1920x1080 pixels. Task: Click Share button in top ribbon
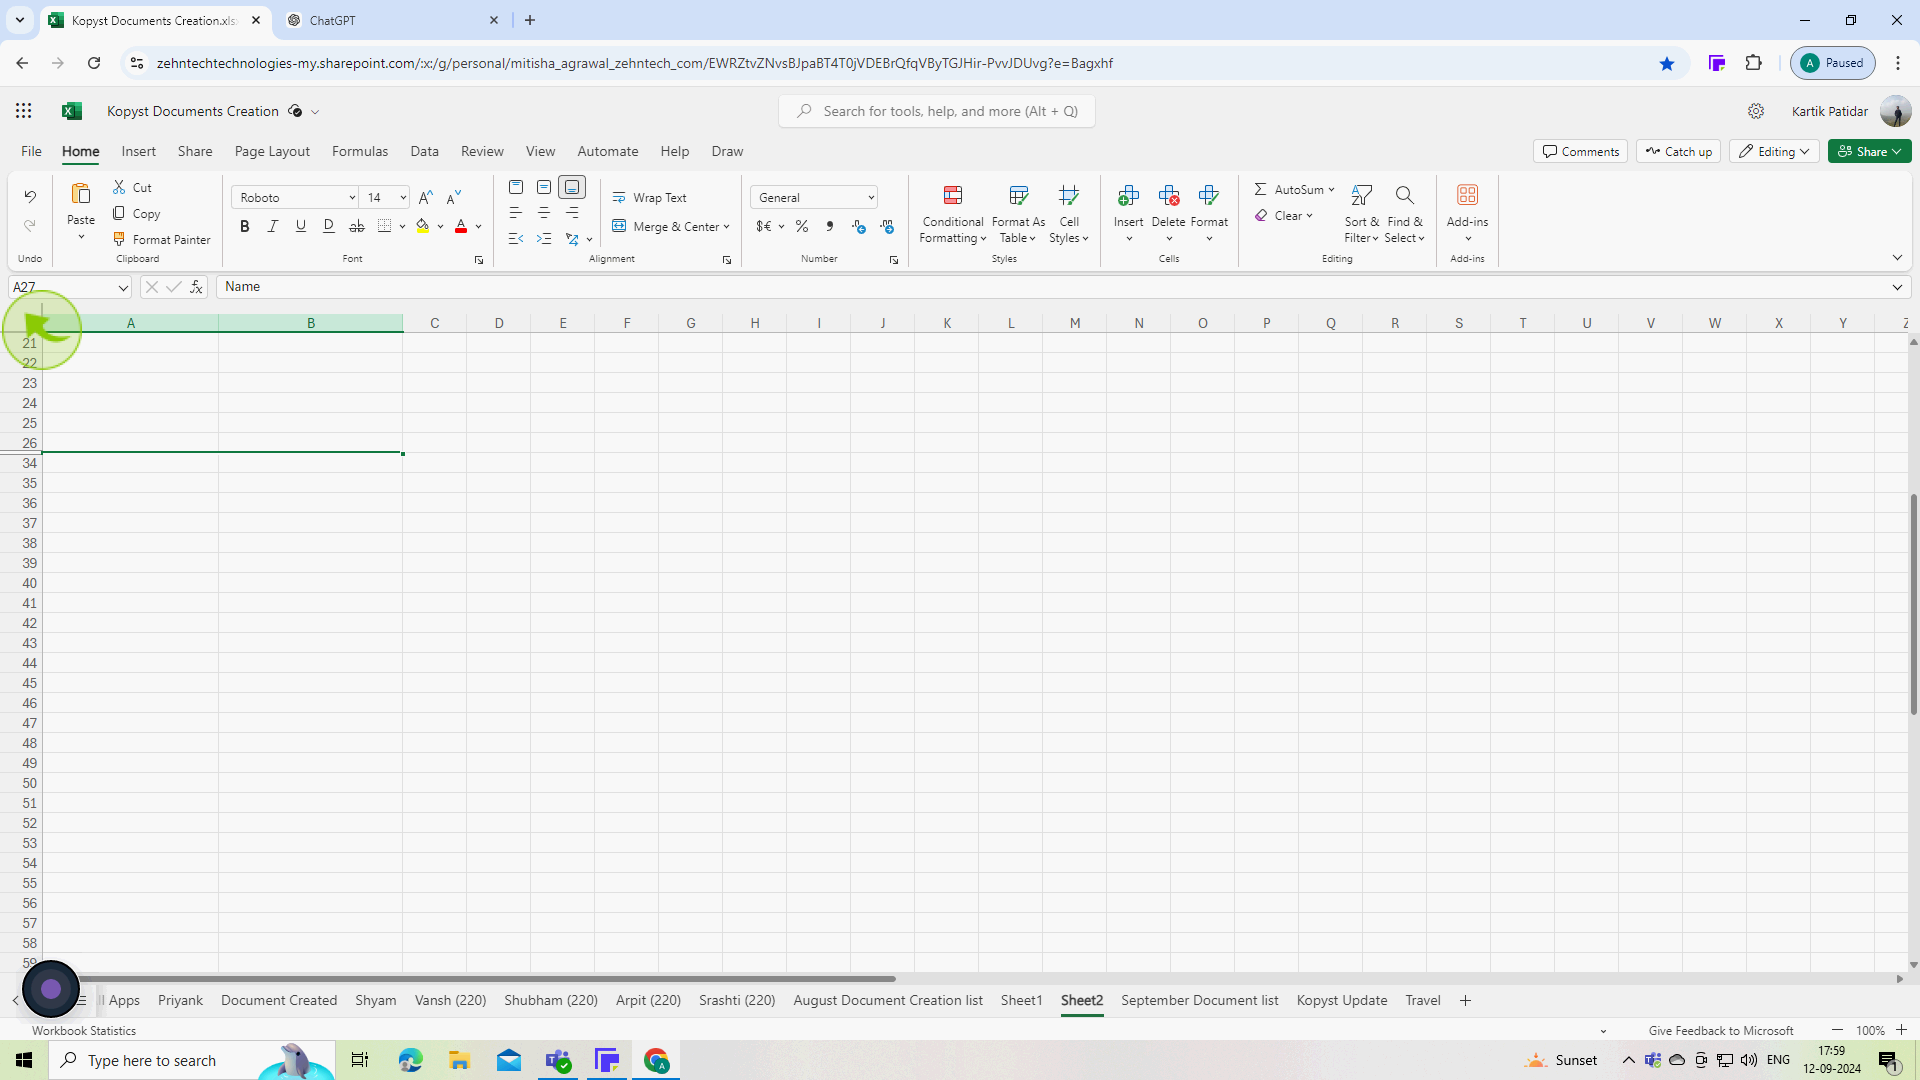tap(1870, 150)
